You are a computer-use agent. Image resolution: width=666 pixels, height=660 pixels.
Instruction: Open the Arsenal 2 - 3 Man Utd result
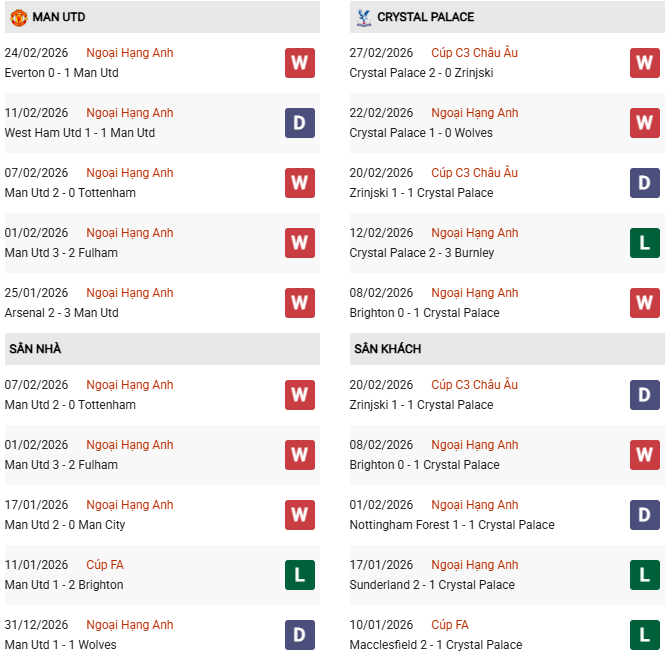61,313
